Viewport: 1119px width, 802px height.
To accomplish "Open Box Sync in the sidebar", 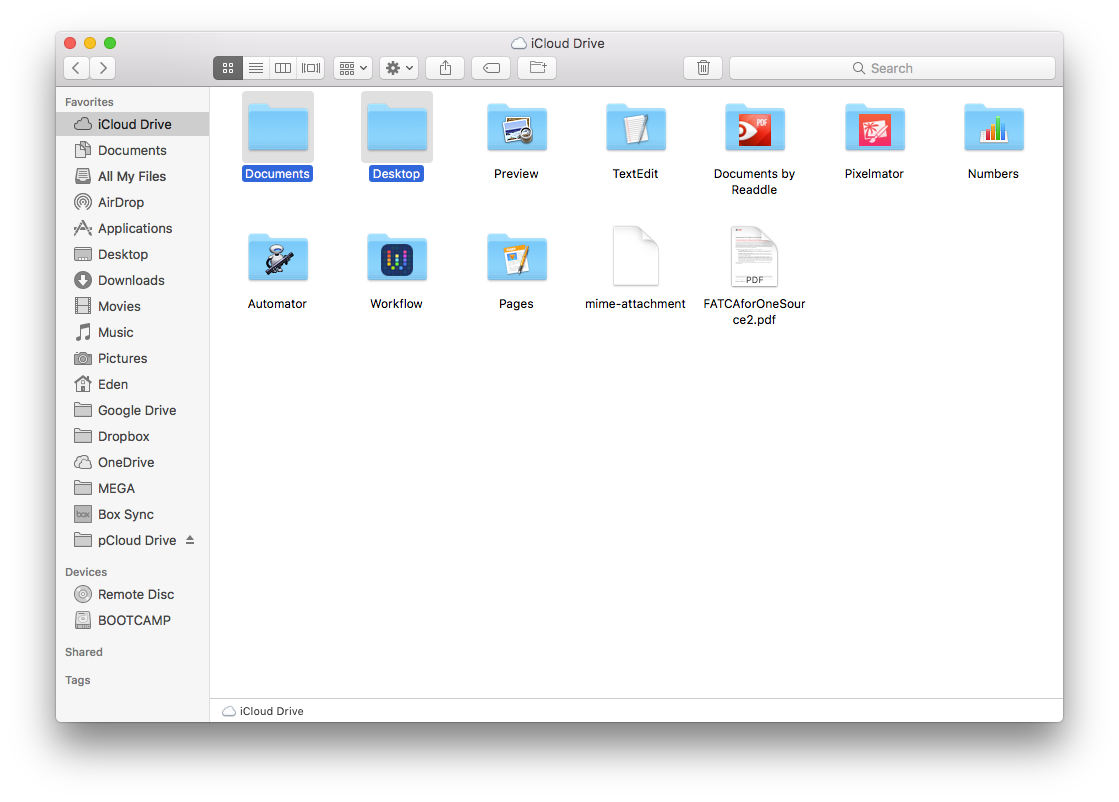I will point(133,514).
